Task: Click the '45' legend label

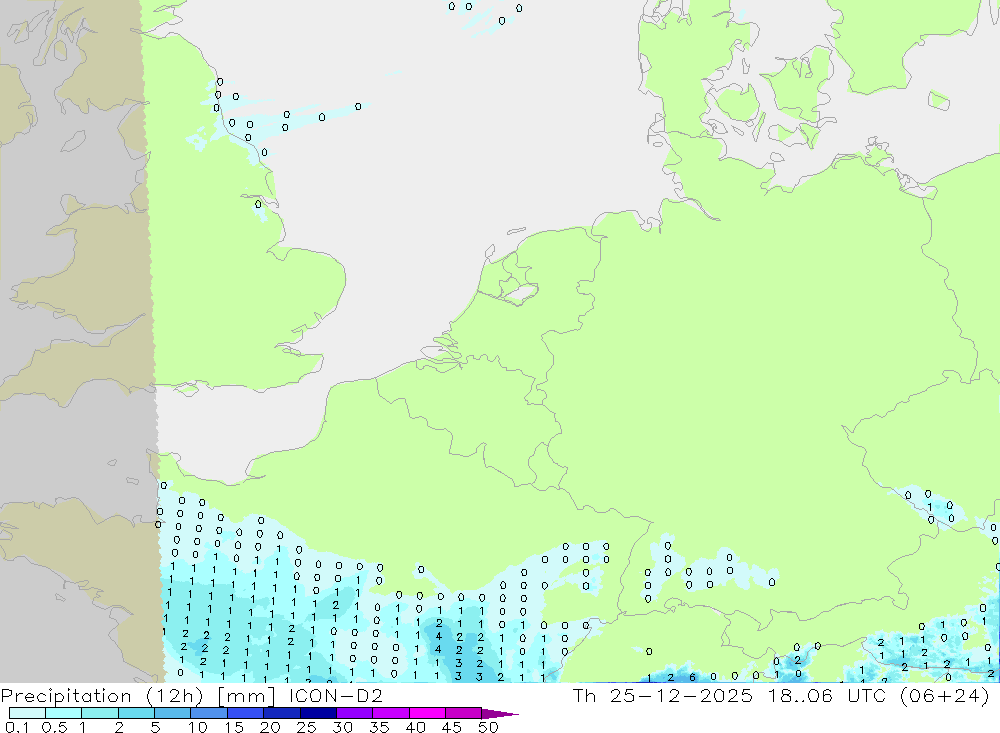Action: pyautogui.click(x=452, y=727)
